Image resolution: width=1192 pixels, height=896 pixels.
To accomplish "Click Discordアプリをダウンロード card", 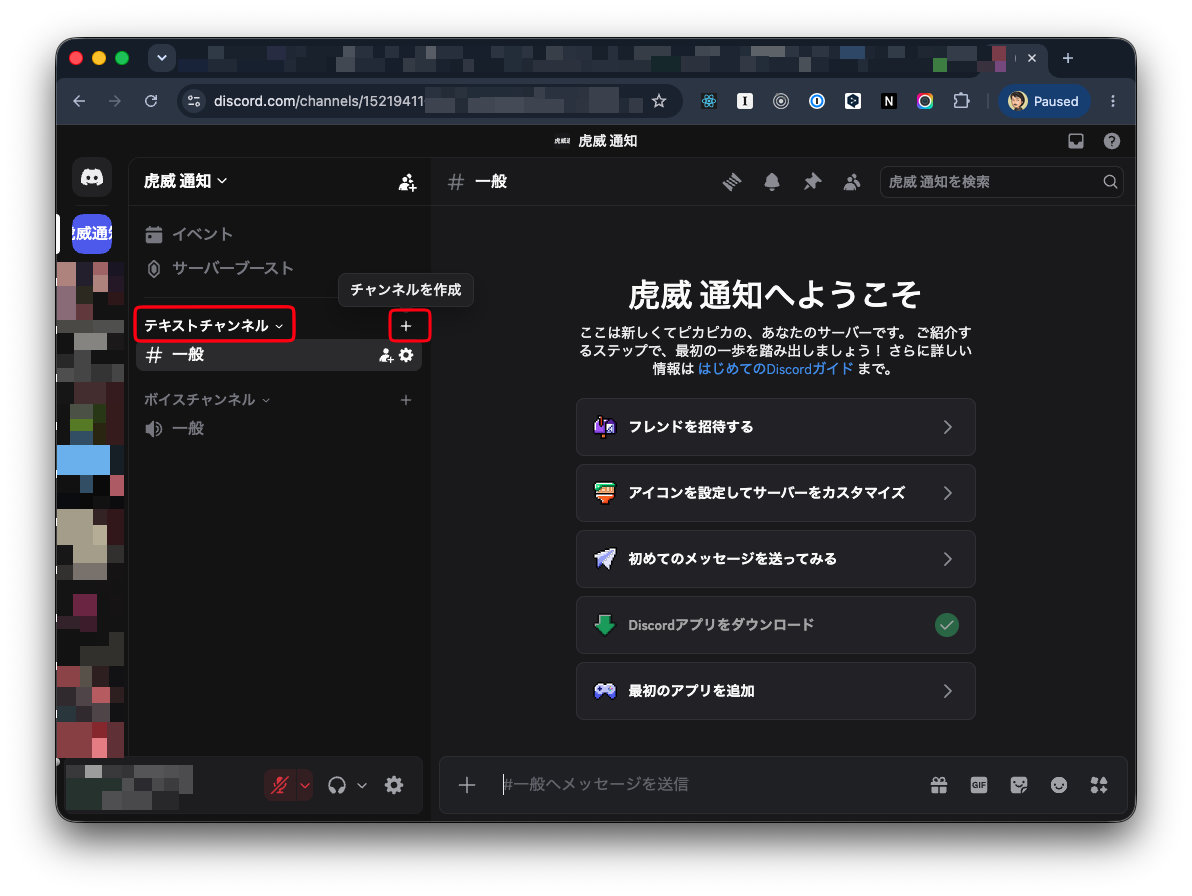I will pyautogui.click(x=775, y=625).
